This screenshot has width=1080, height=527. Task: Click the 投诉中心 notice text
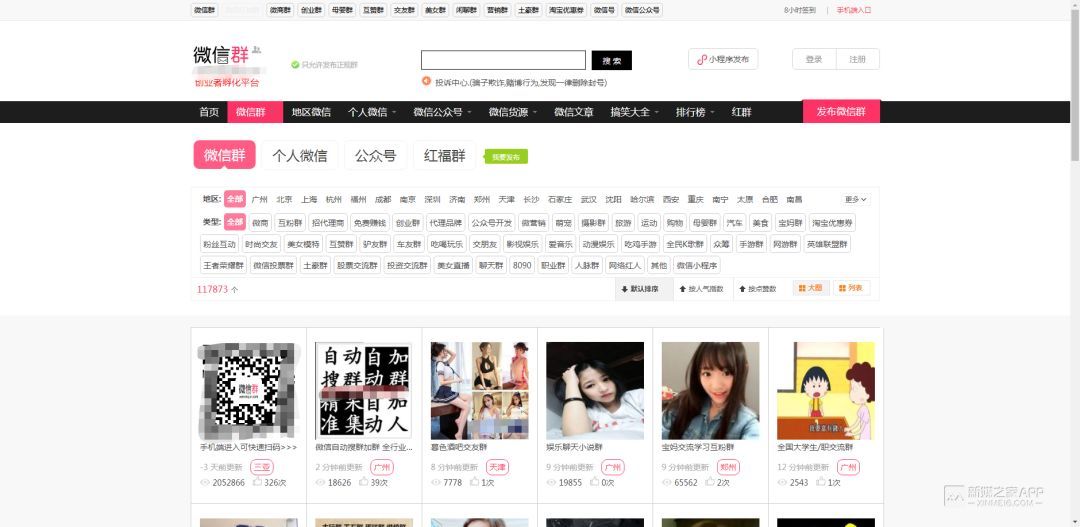click(x=521, y=82)
